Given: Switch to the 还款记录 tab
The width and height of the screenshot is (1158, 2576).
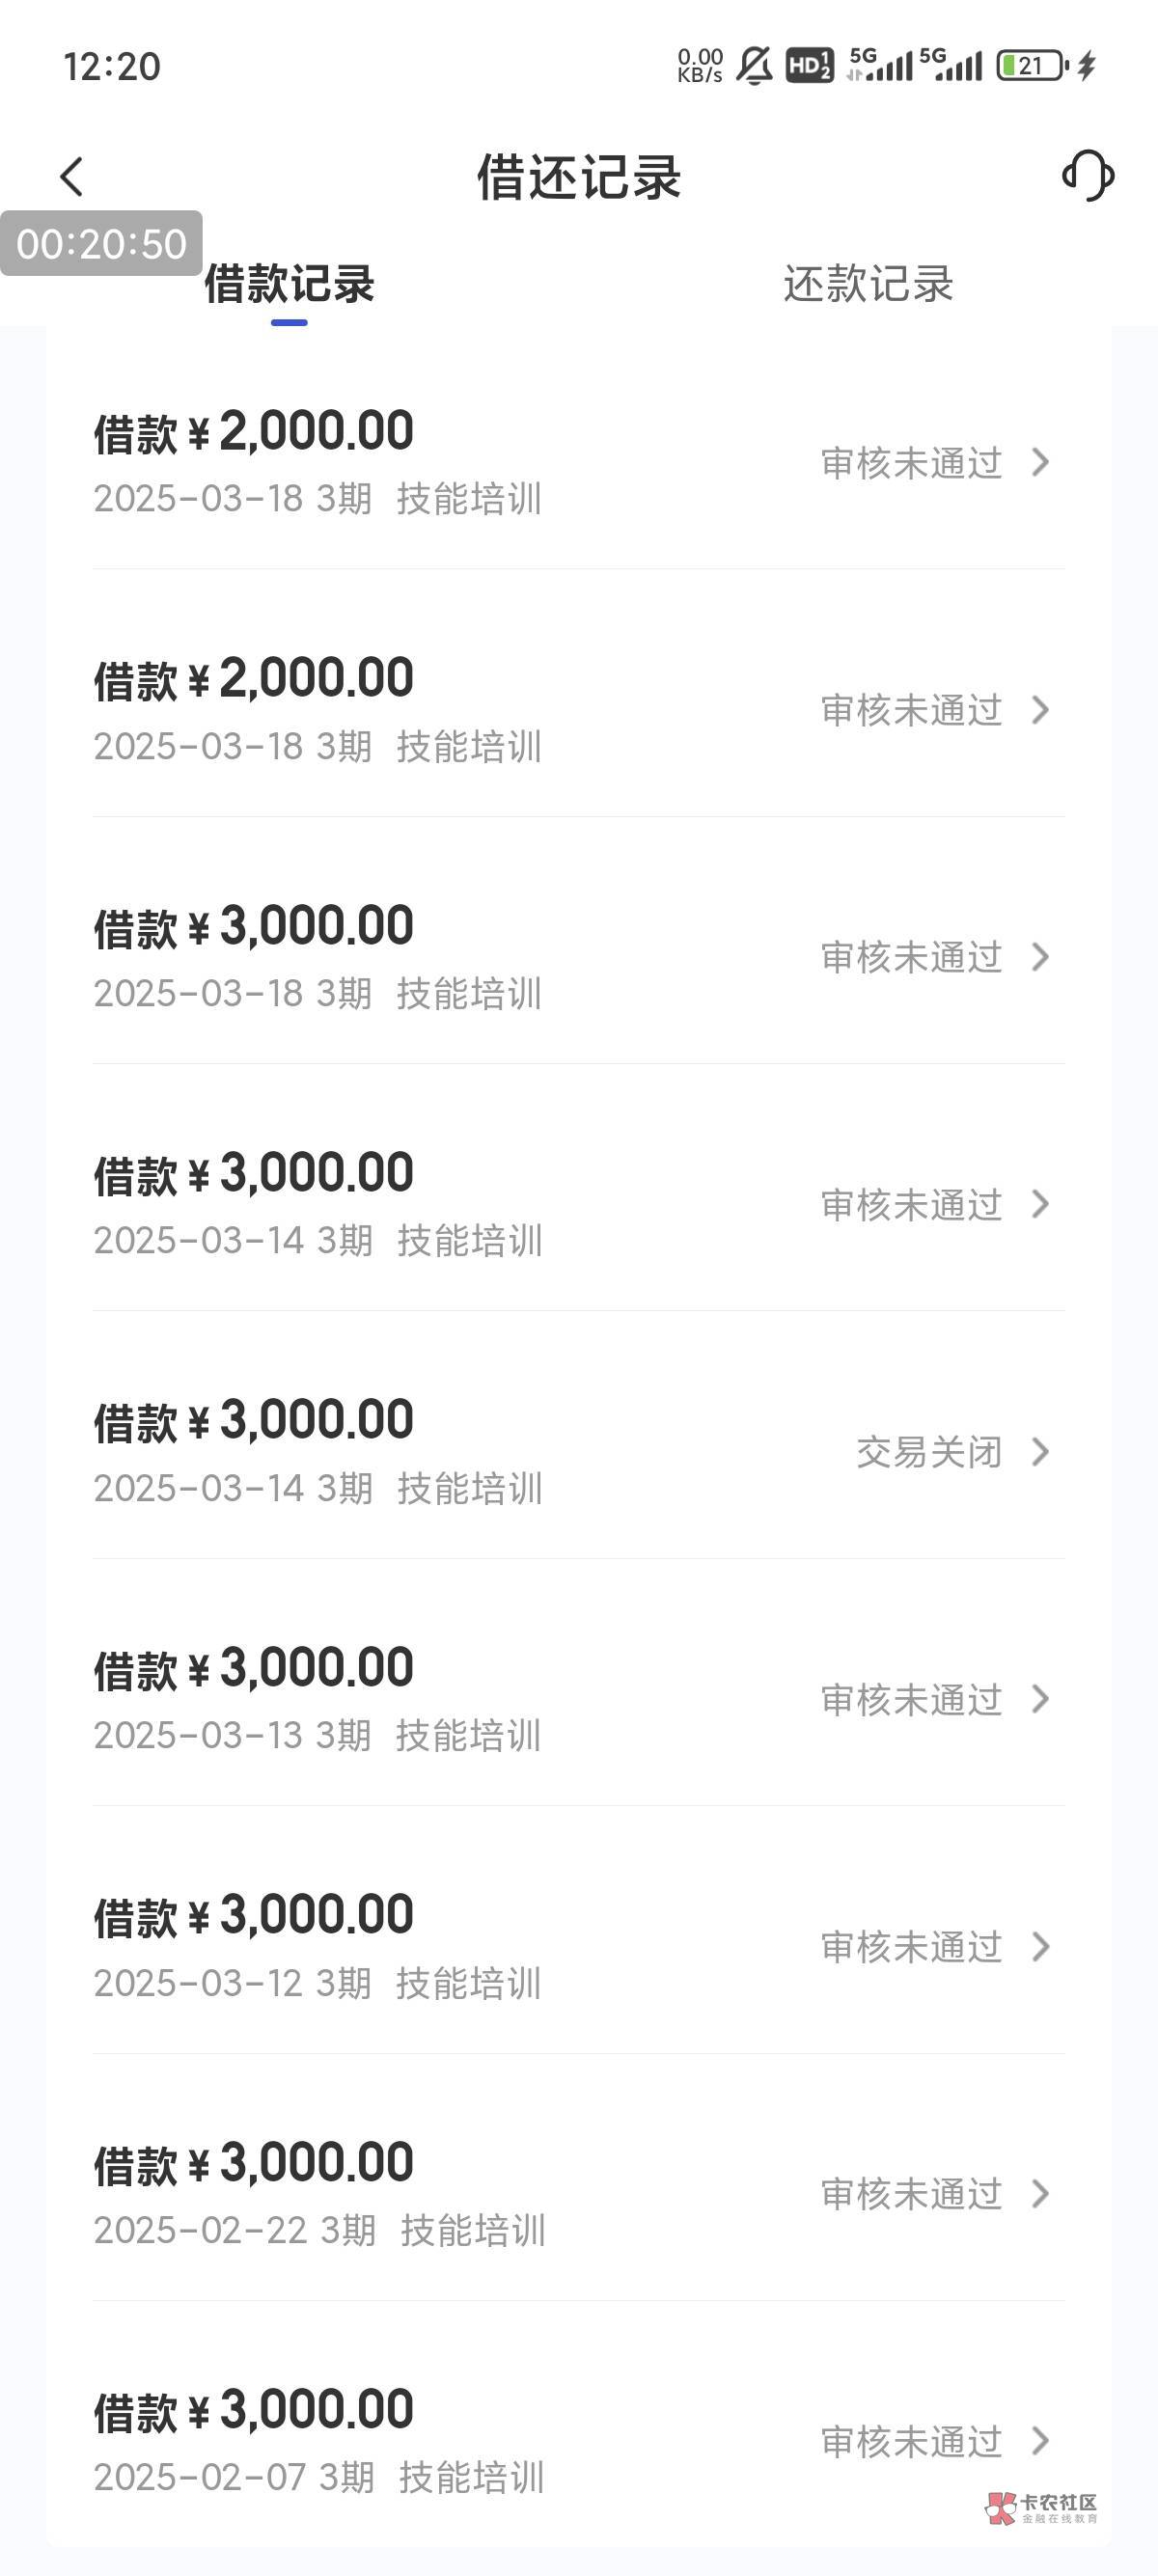Looking at the screenshot, I should click(x=868, y=284).
